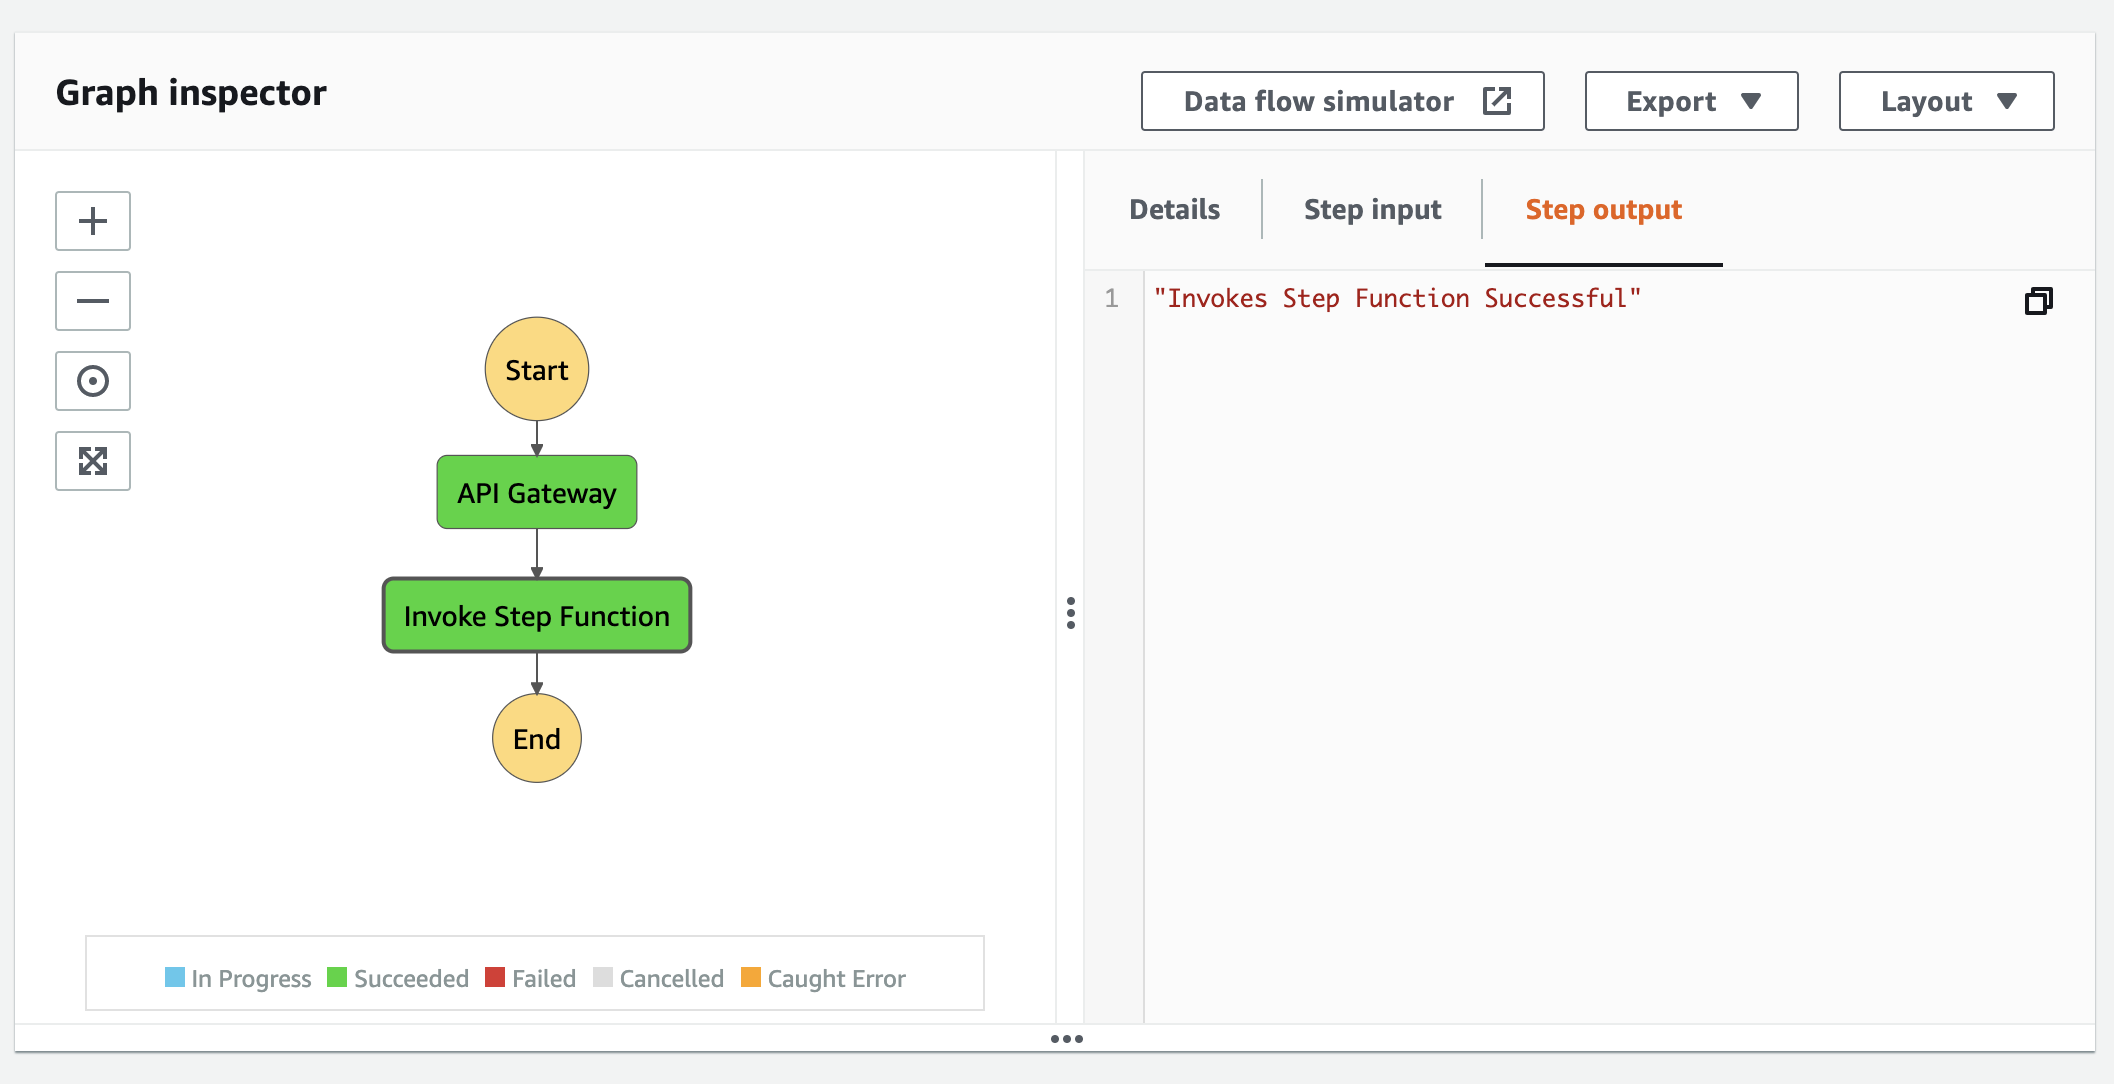Center the graph view

(x=92, y=381)
